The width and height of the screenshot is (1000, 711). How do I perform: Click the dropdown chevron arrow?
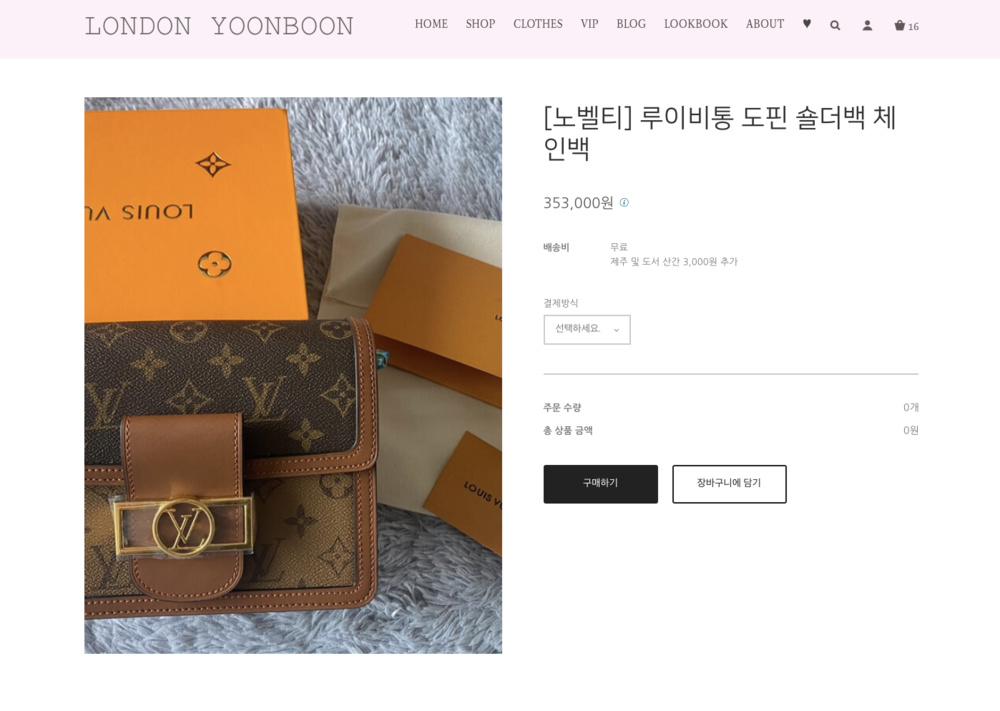616,330
